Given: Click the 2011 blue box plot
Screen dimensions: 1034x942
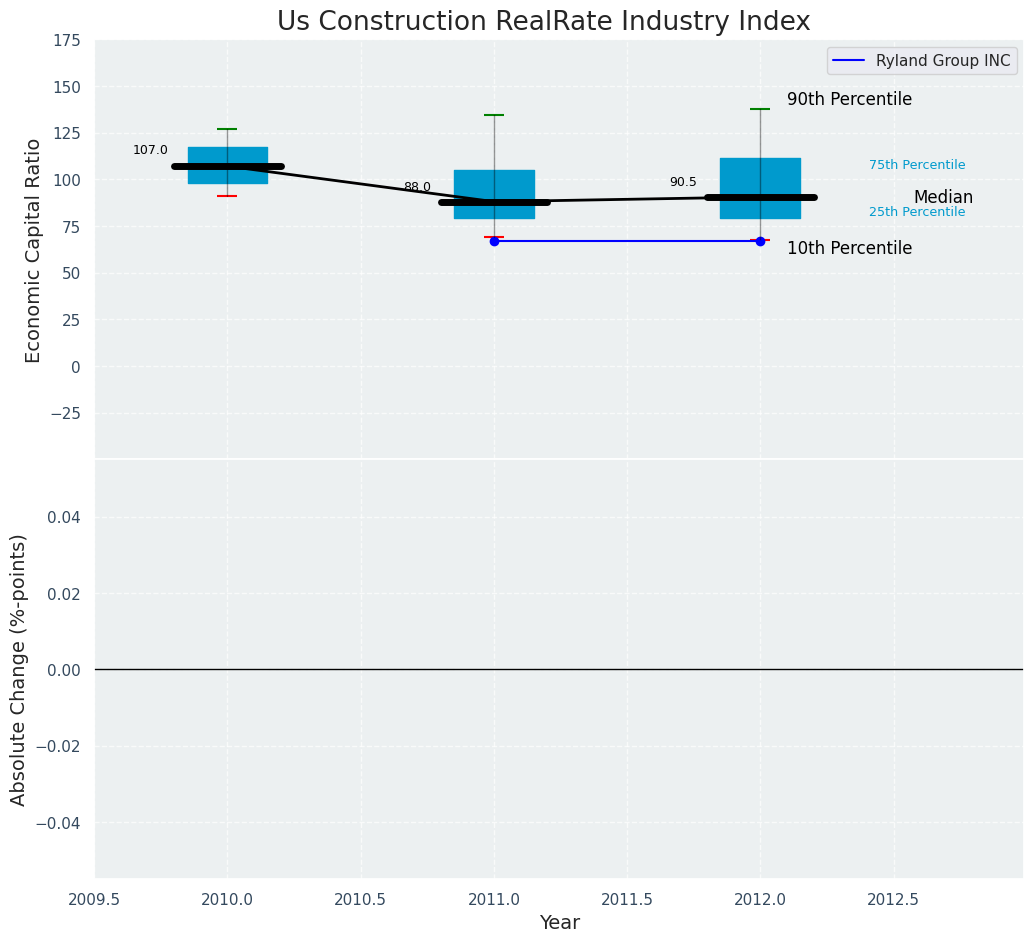Looking at the screenshot, I should point(495,195).
